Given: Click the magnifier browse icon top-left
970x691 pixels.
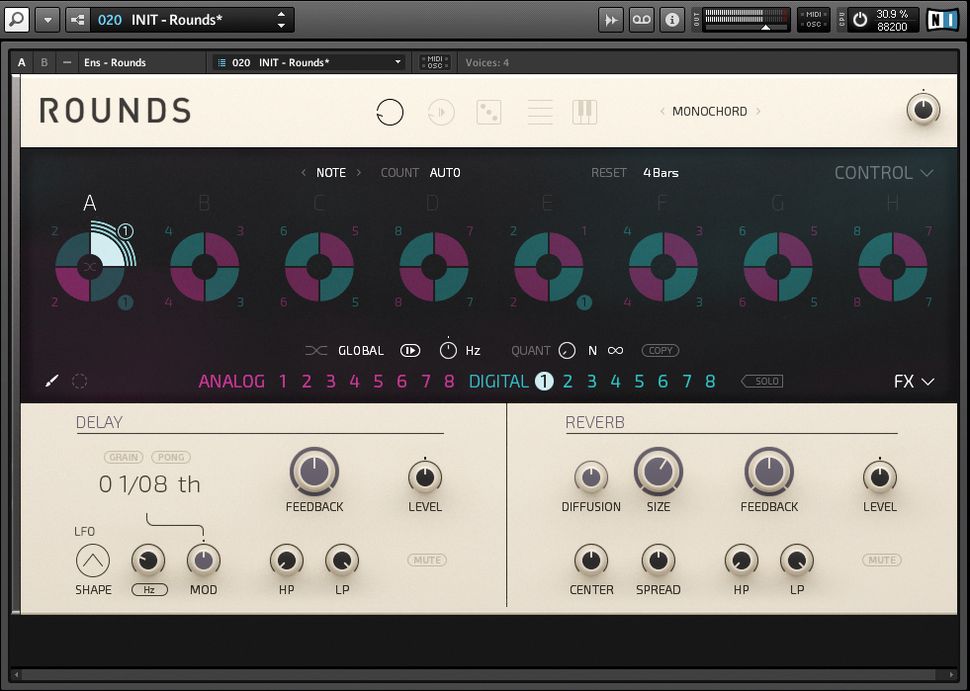Looking at the screenshot, I should 16,19.
